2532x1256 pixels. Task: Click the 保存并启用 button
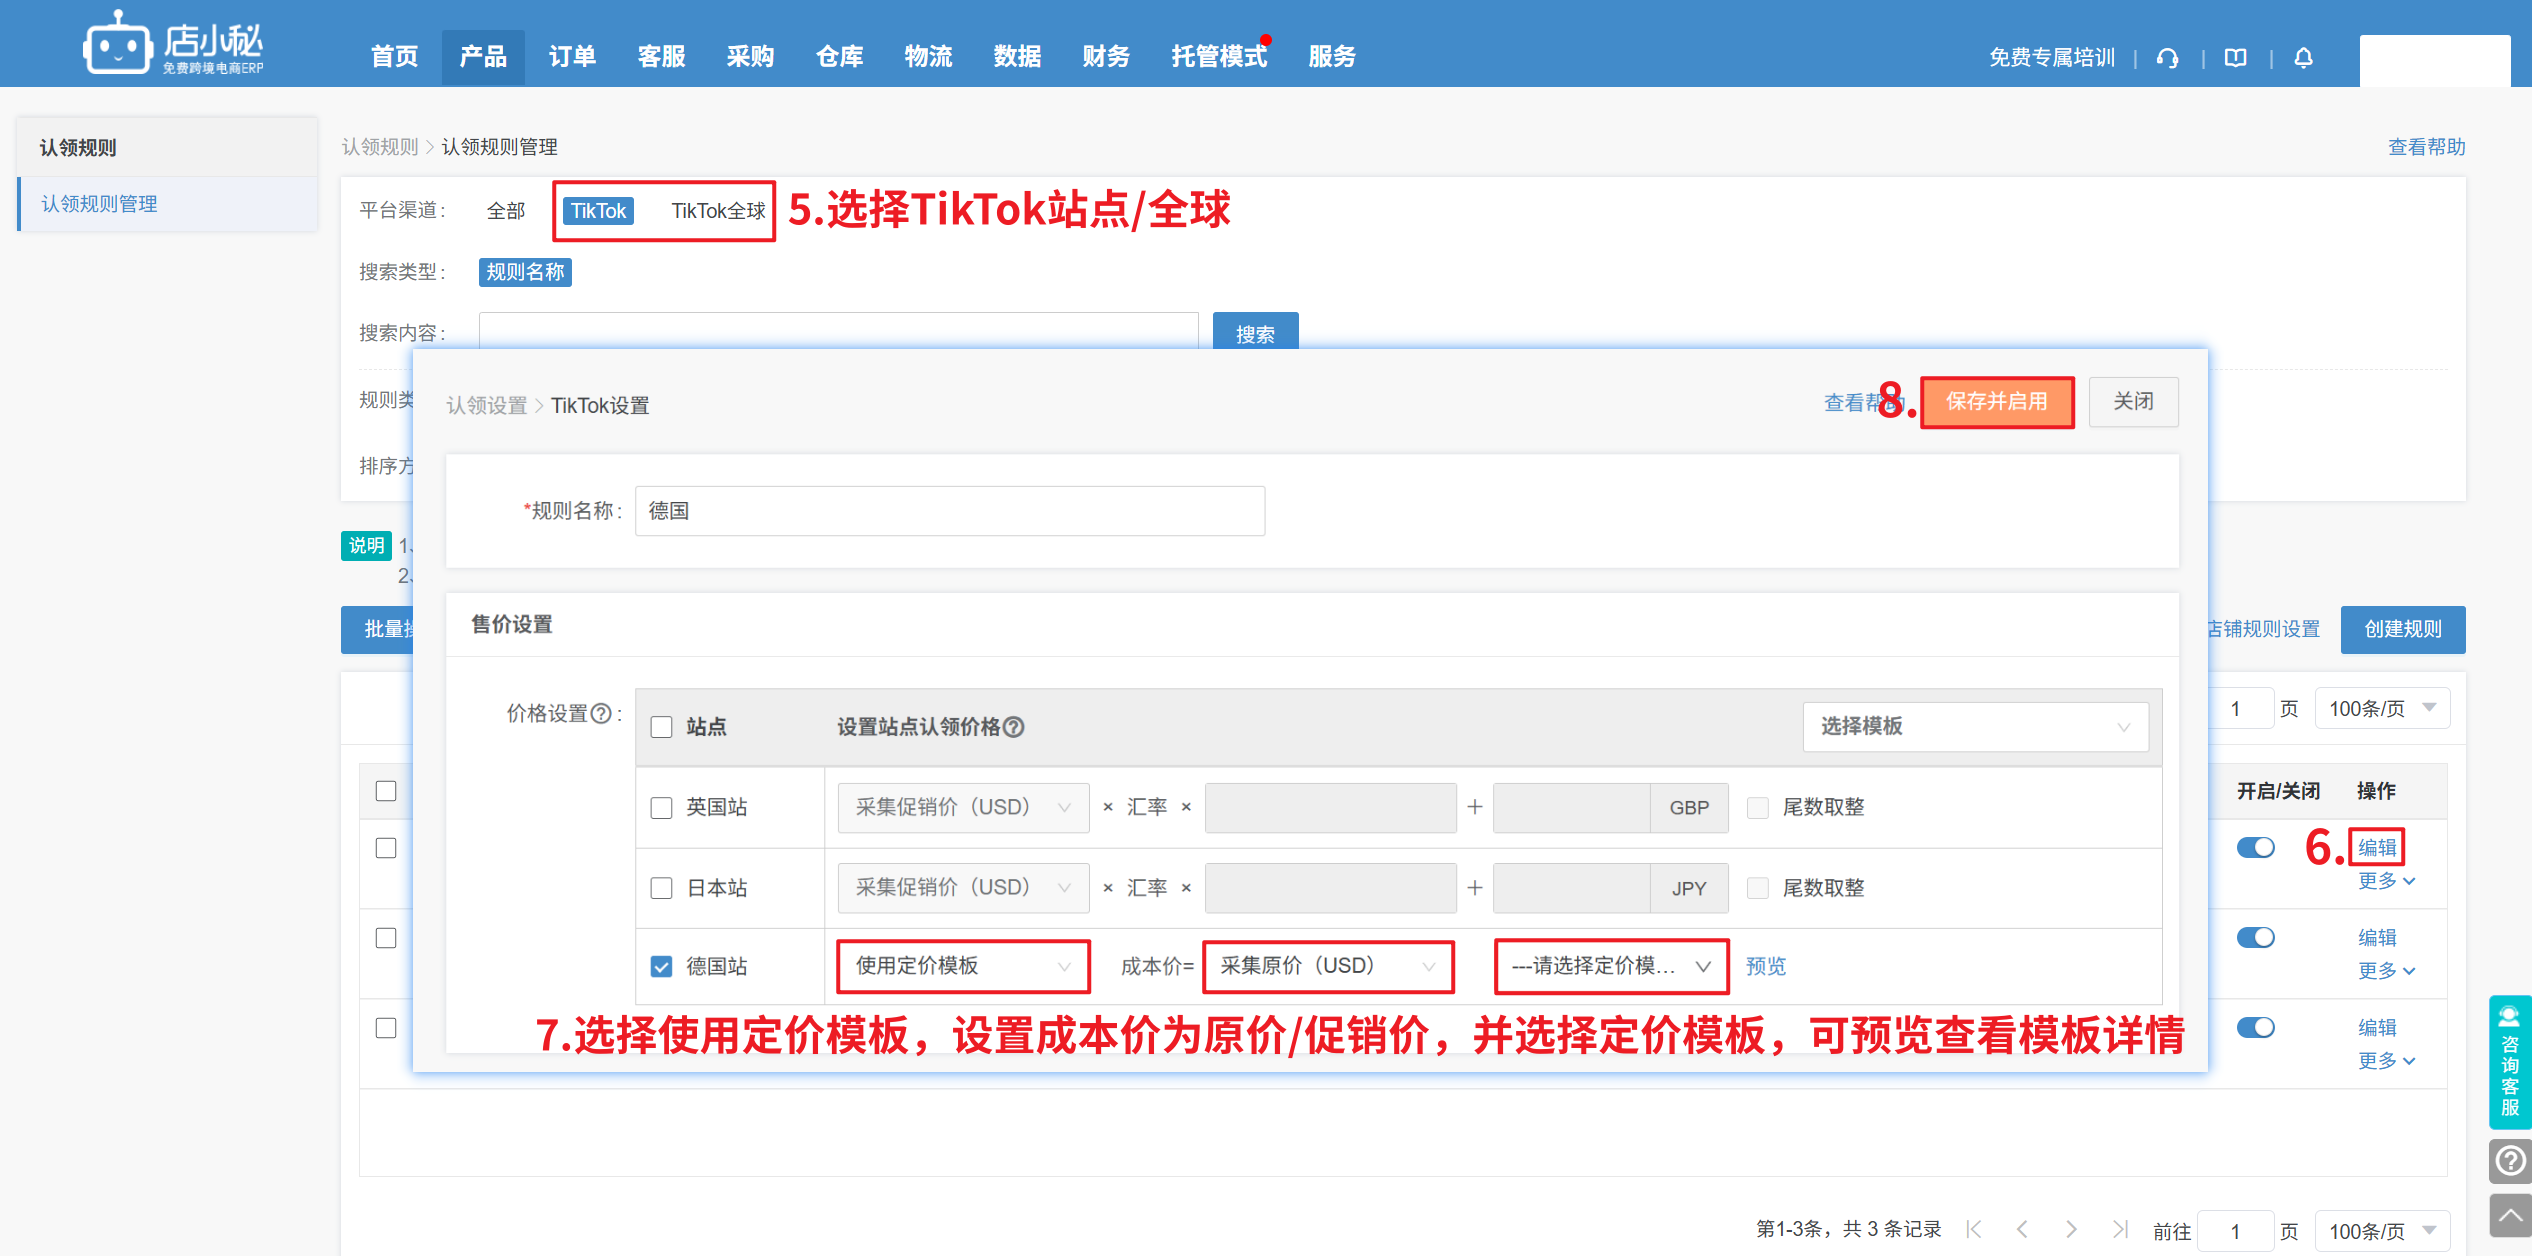[1996, 402]
